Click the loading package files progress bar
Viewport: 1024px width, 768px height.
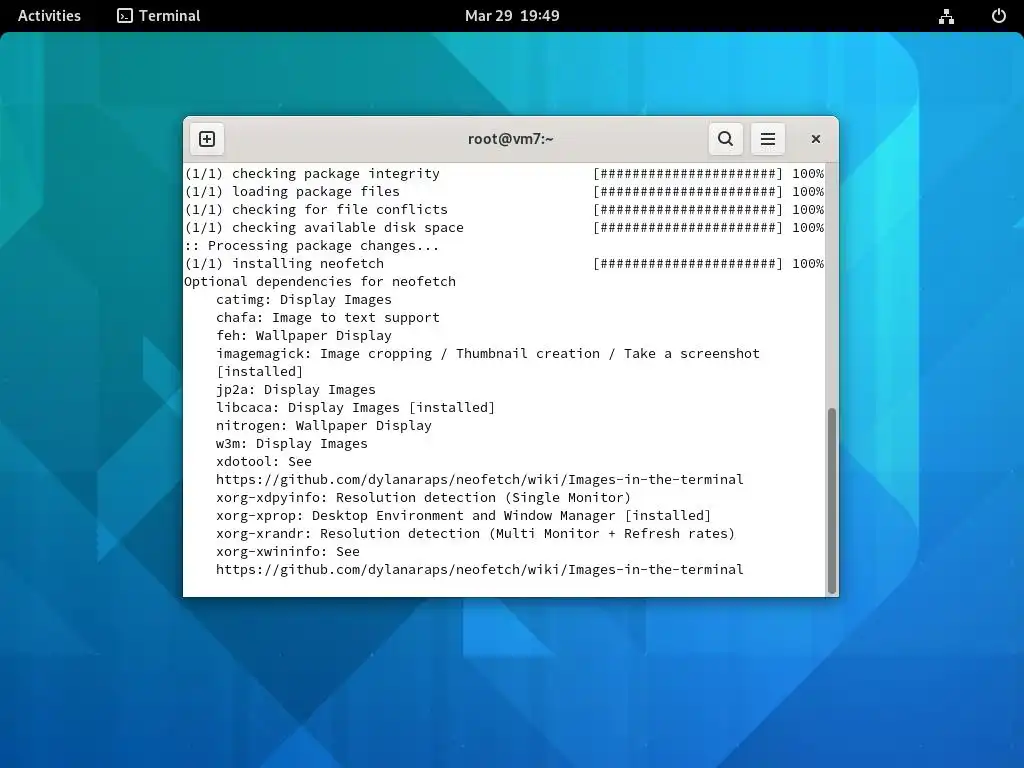688,192
